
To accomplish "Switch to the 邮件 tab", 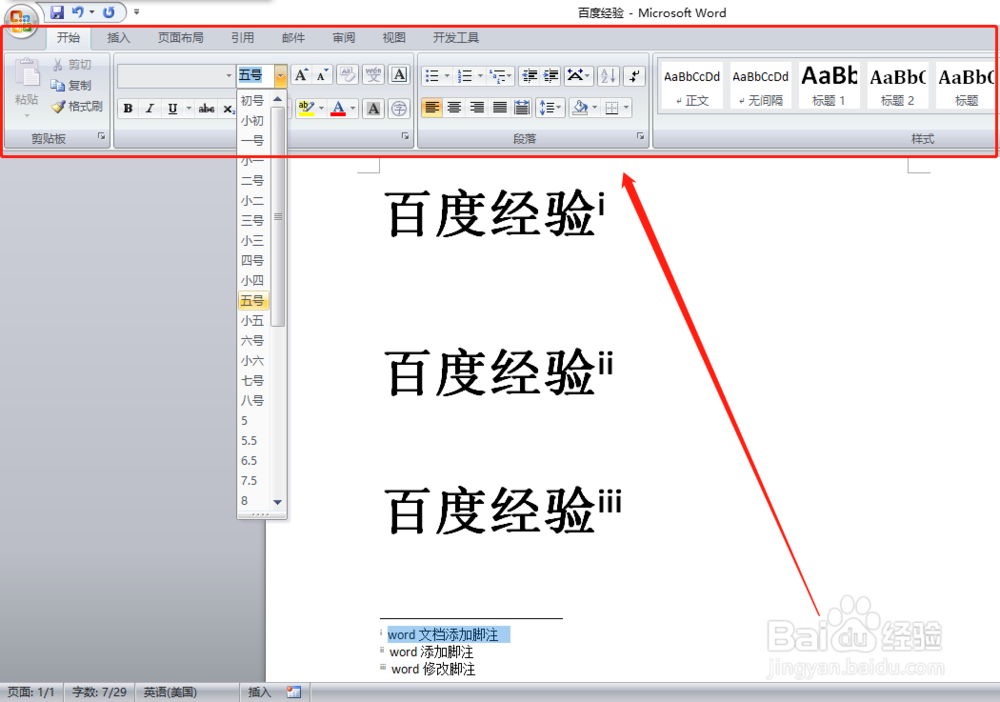I will pos(293,38).
